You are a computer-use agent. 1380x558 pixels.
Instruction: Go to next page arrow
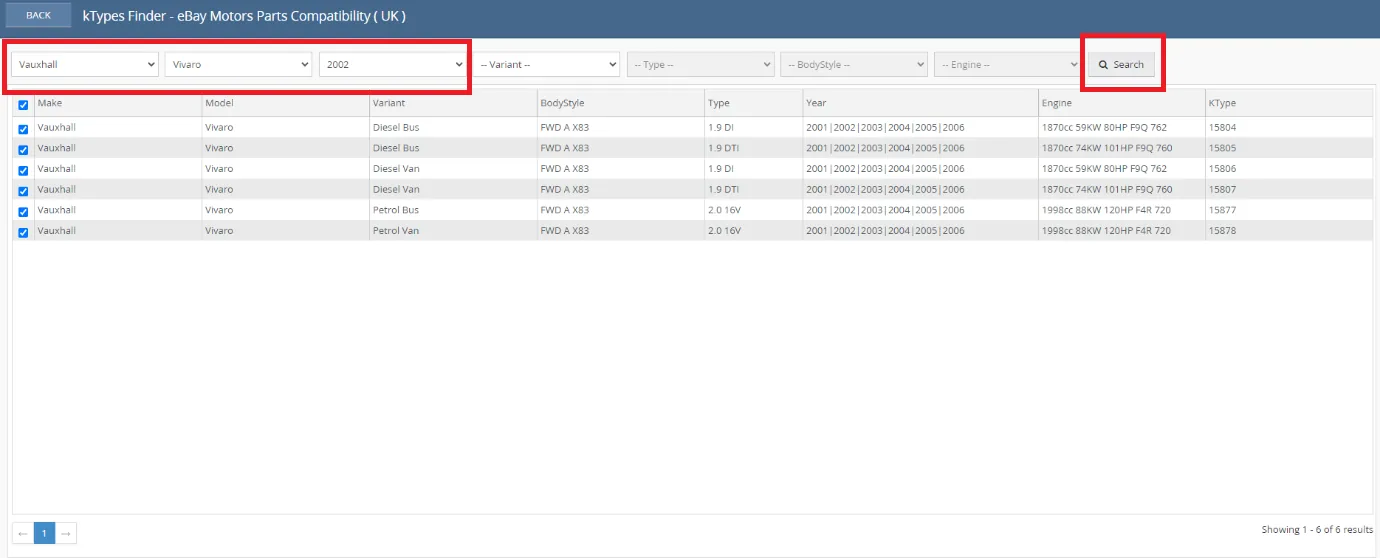(66, 533)
